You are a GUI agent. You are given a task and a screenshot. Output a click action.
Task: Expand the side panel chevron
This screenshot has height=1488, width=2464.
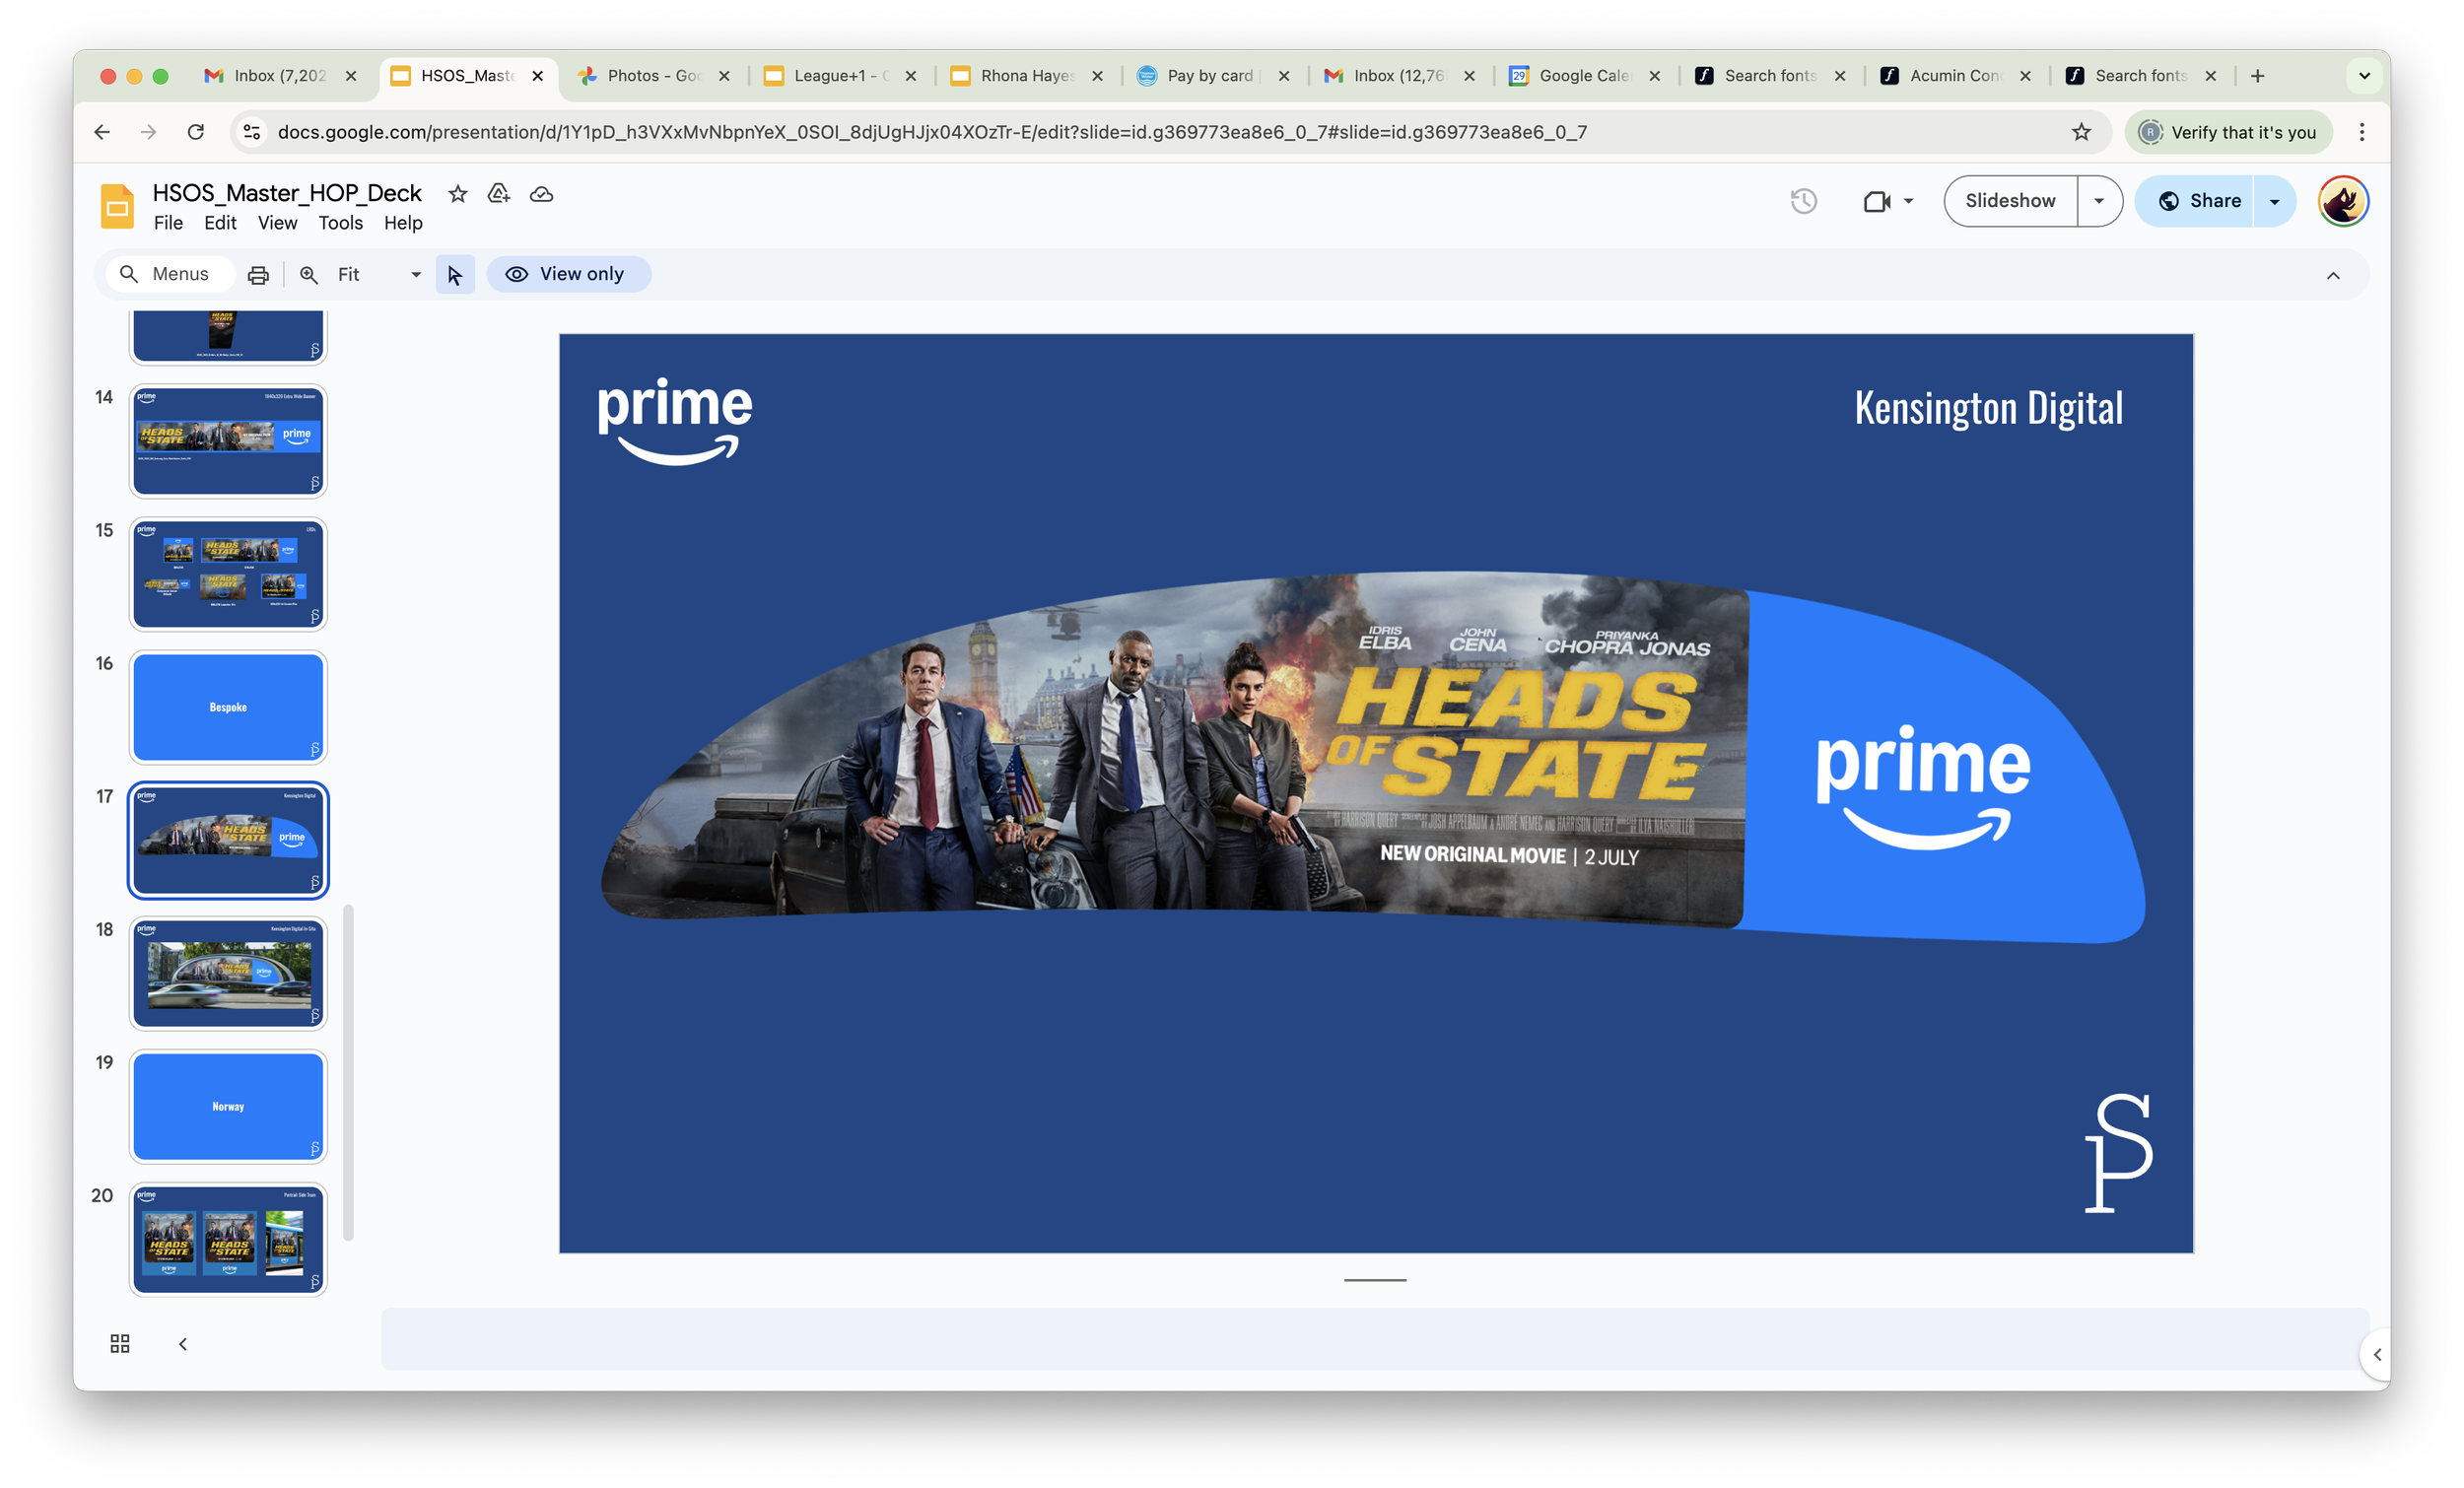tap(2377, 1355)
